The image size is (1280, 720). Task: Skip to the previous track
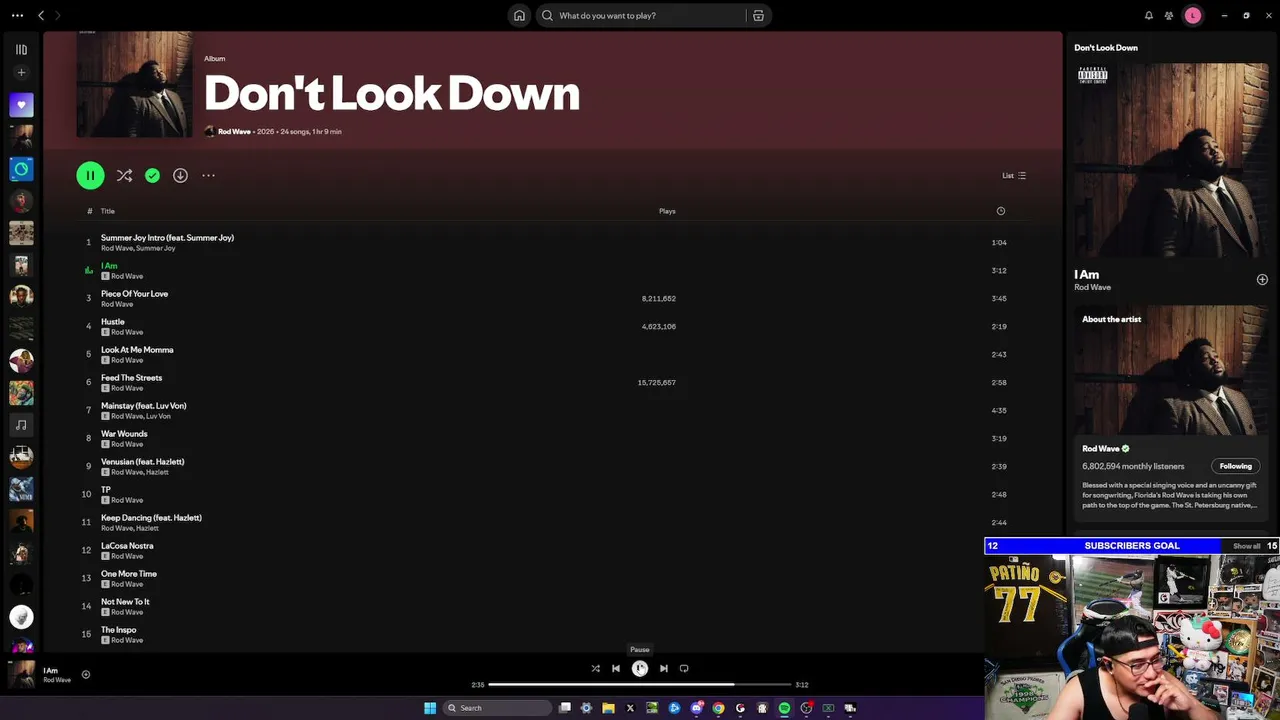point(616,668)
